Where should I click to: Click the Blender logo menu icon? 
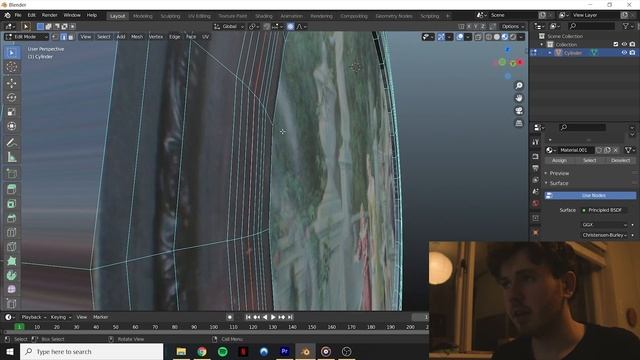[x=7, y=15]
